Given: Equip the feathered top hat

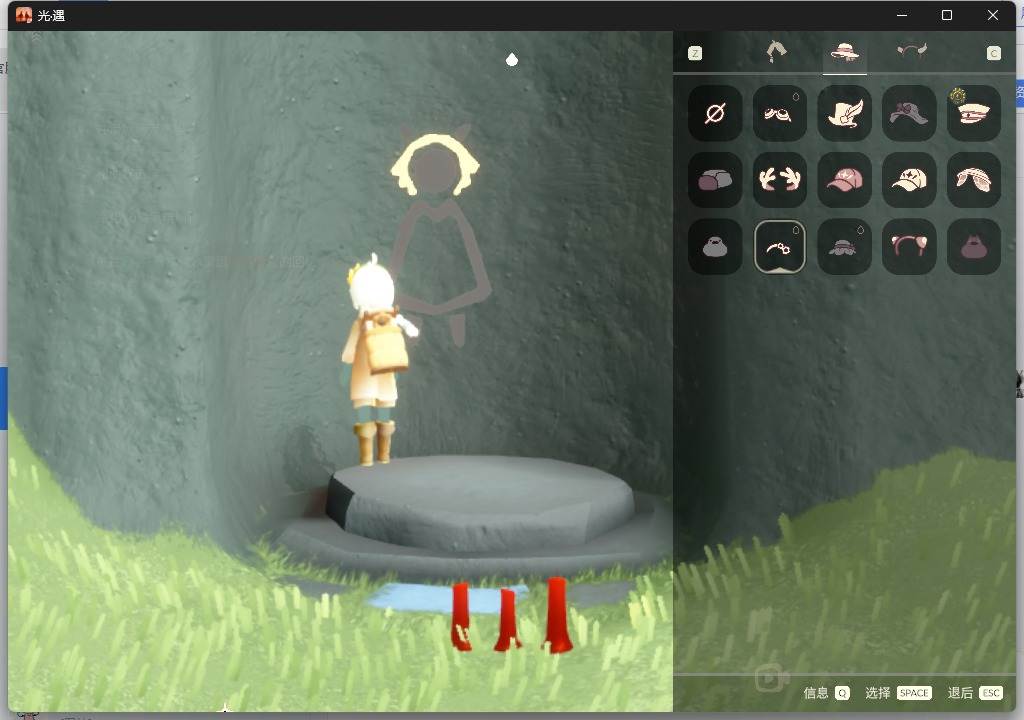Looking at the screenshot, I should pos(844,113).
